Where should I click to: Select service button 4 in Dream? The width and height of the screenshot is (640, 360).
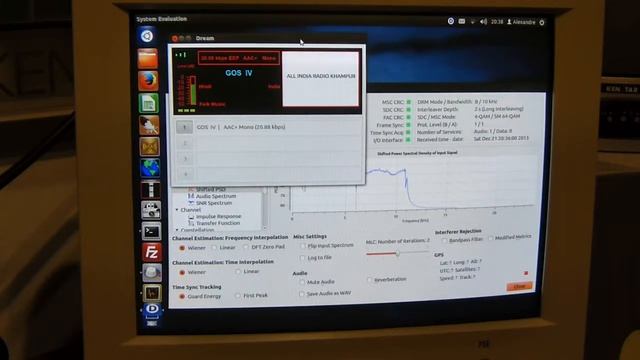point(186,173)
